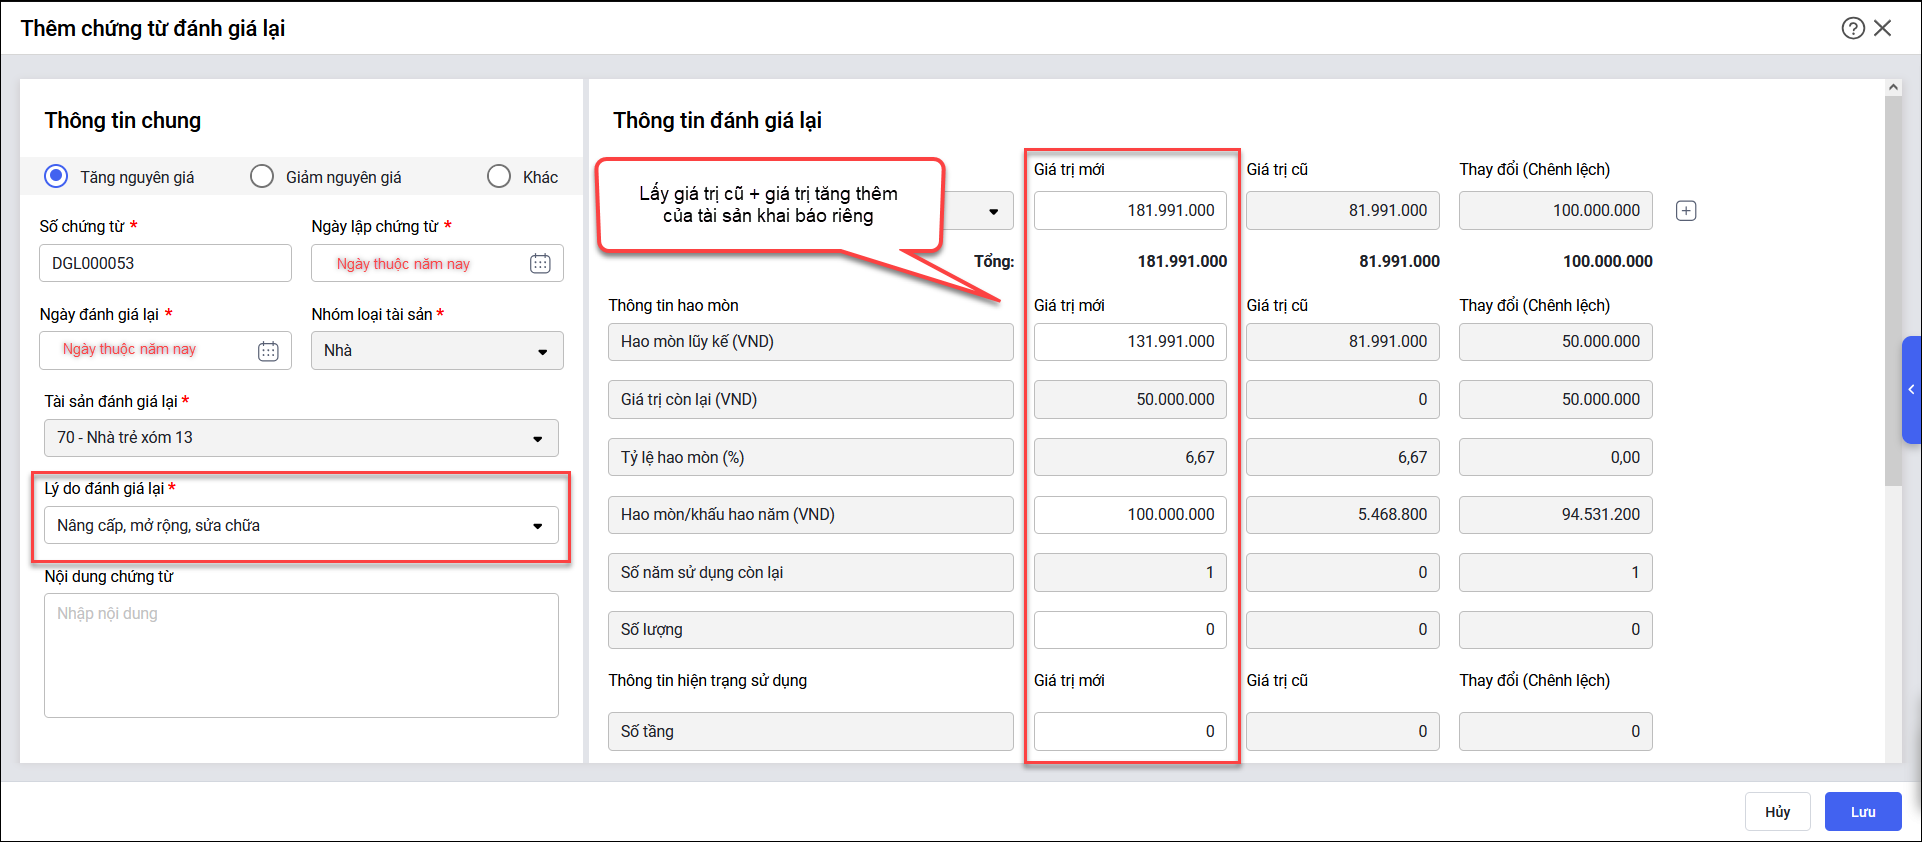Select Tăng nguyên giá radio option
The height and width of the screenshot is (842, 1922).
coord(56,176)
